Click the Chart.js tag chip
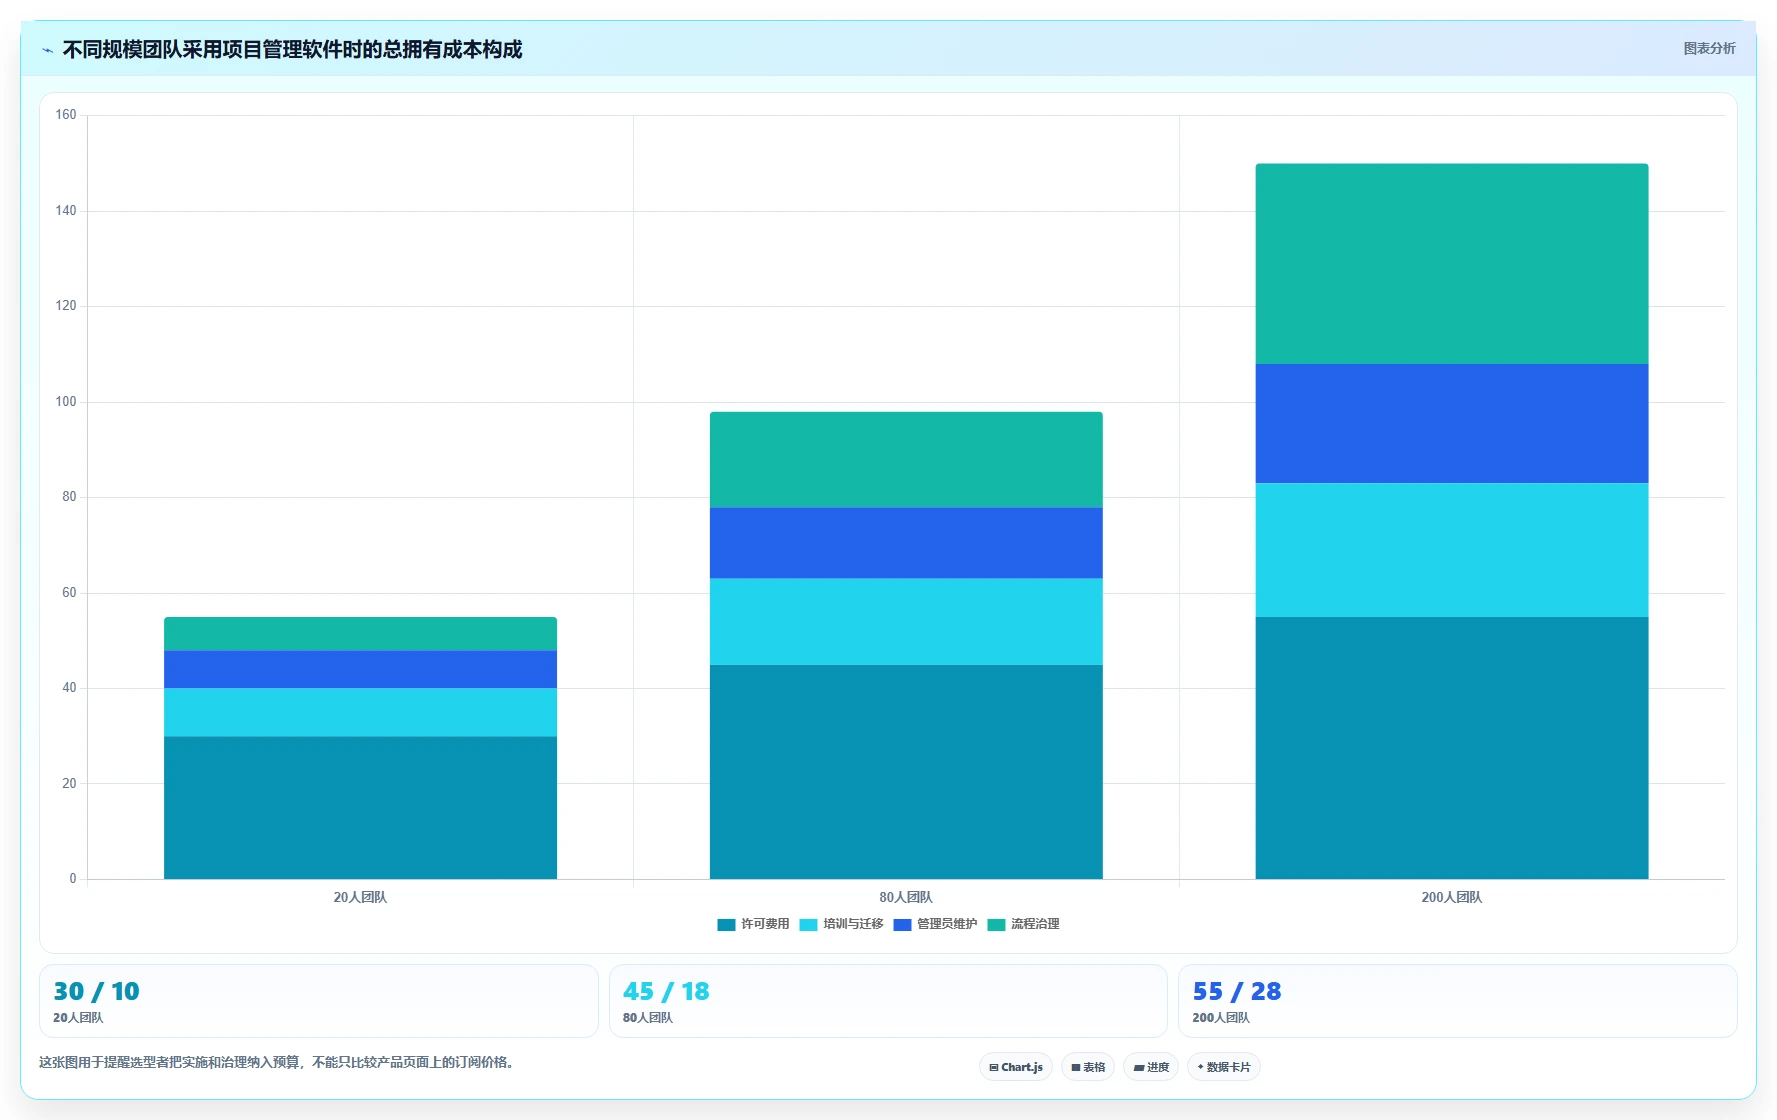1777x1120 pixels. (1016, 1067)
